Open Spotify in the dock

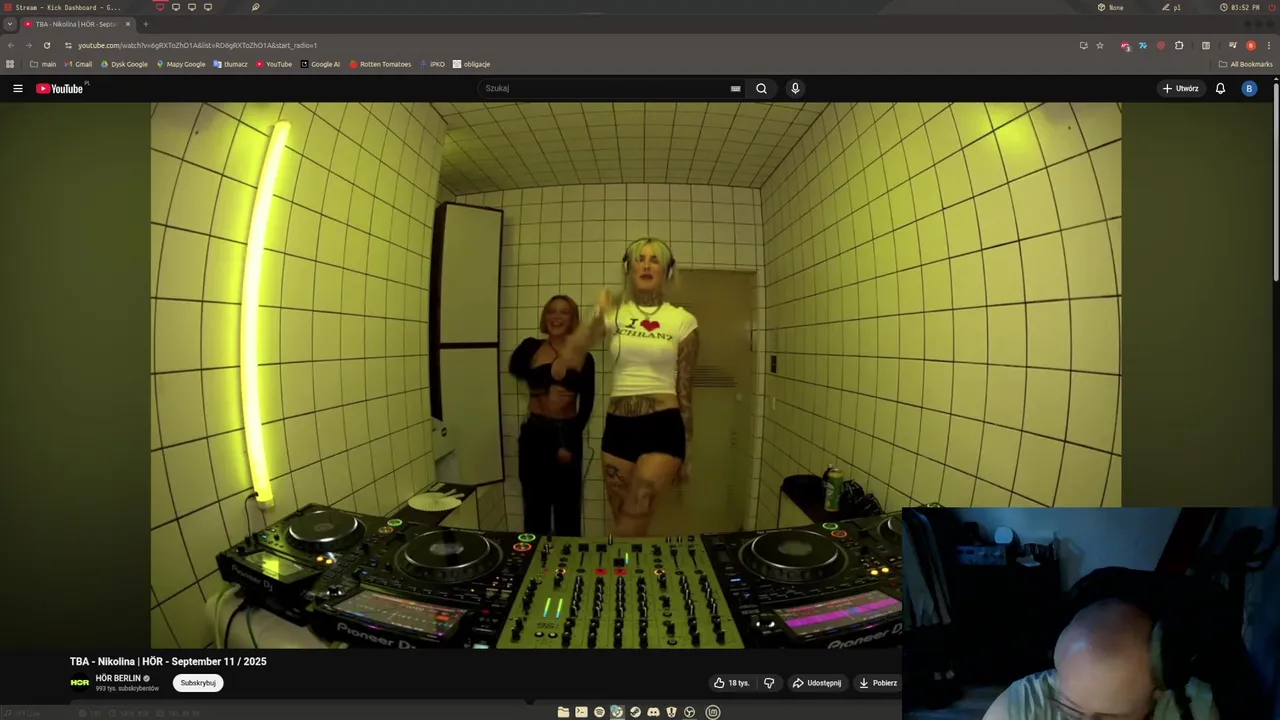point(599,712)
